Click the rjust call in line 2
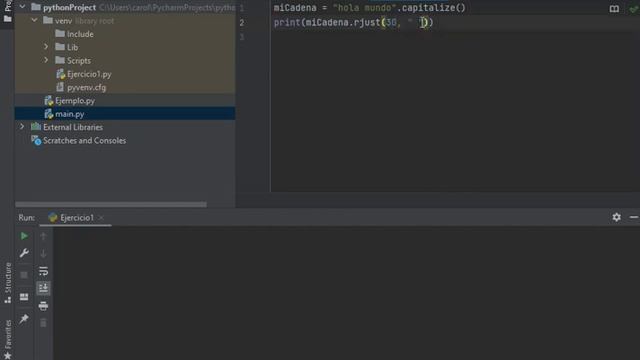The height and width of the screenshot is (360, 640). [x=367, y=22]
